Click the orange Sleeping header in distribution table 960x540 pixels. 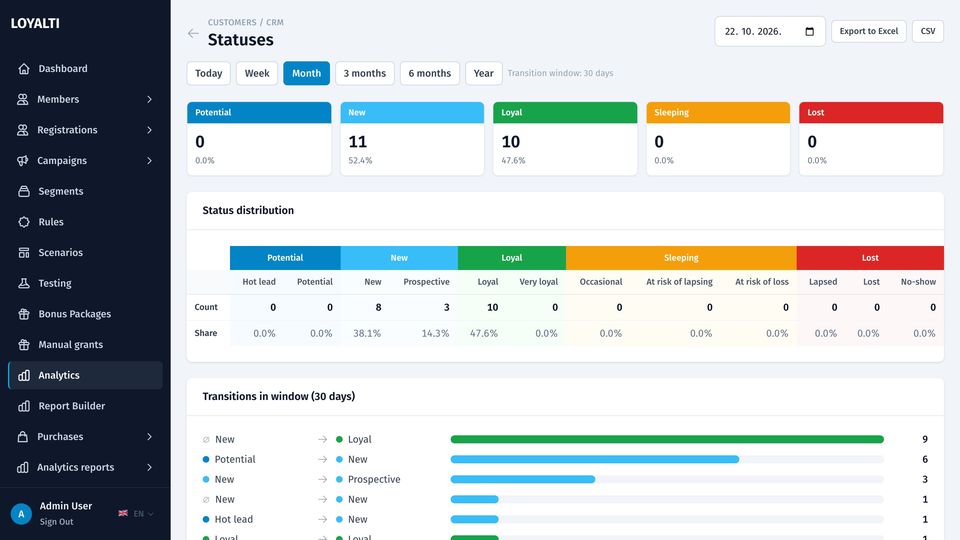point(681,258)
